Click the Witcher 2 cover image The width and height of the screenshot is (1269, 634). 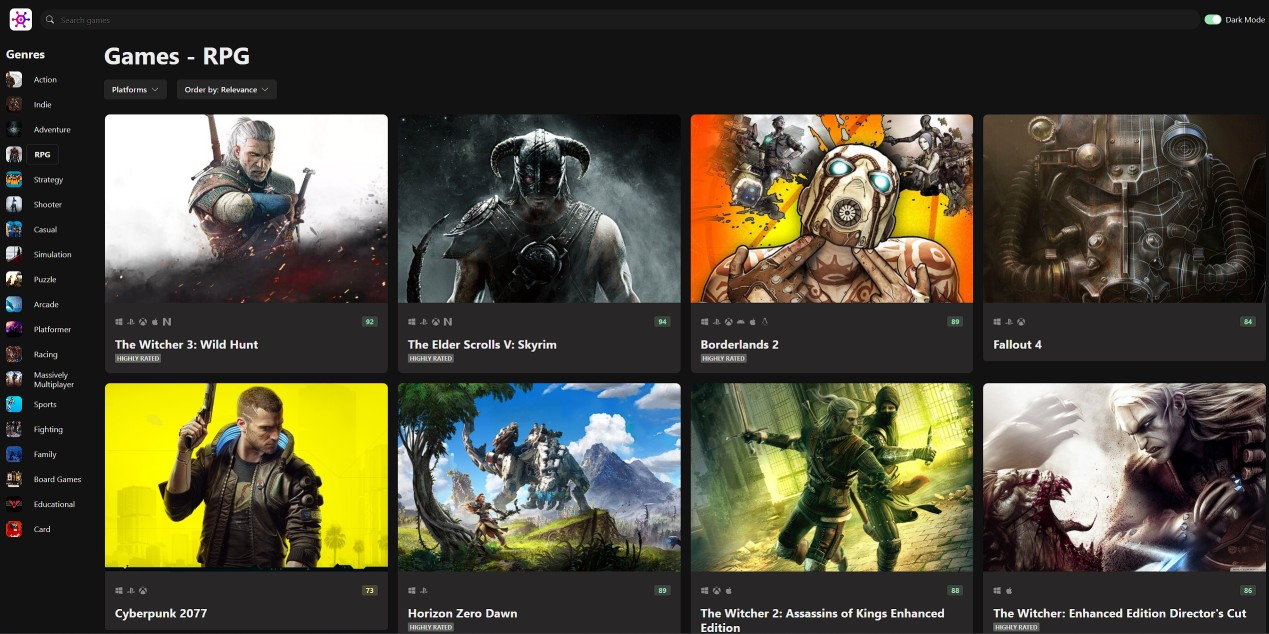pos(832,477)
